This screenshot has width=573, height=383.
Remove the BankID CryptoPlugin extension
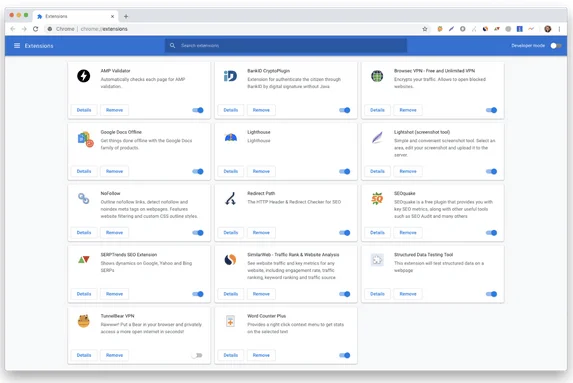click(x=261, y=110)
